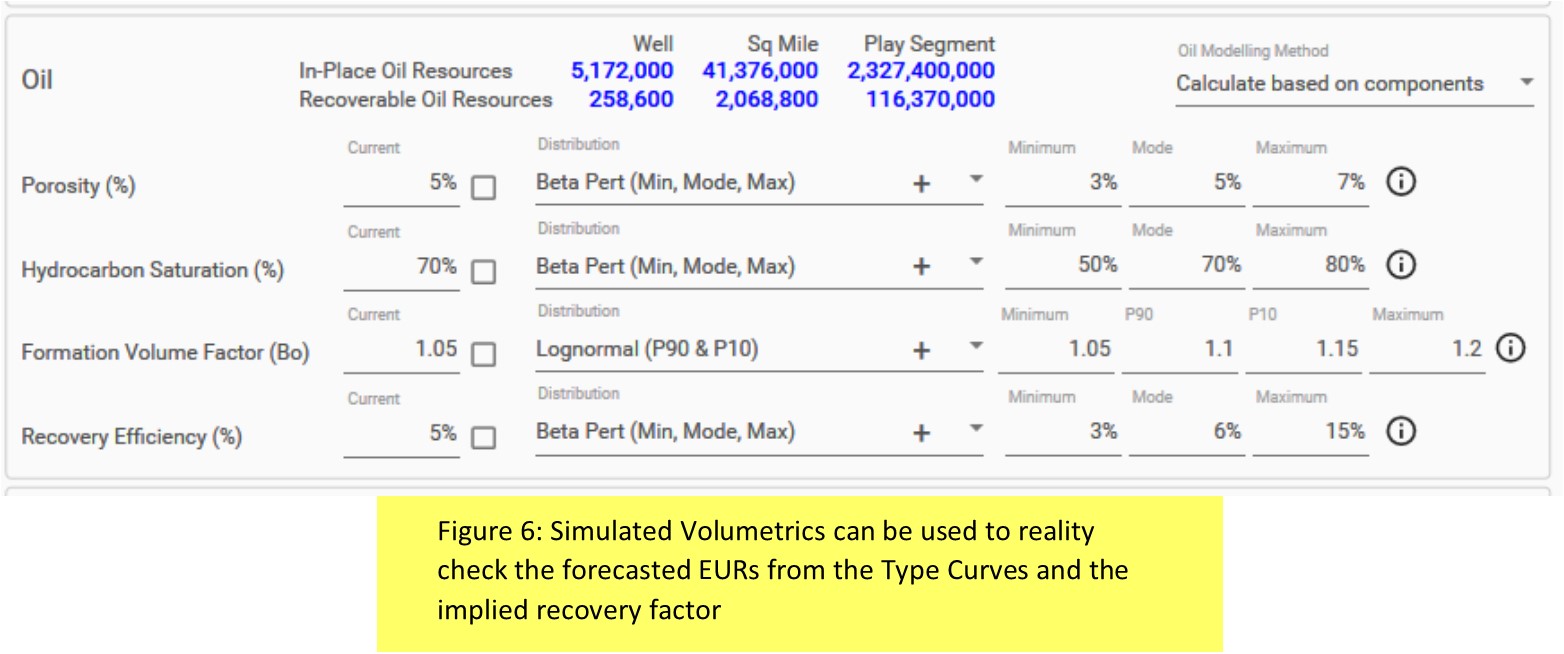Select the Porosity Current value field
Image resolution: width=1564 pixels, height=654 pixels.
click(401, 183)
